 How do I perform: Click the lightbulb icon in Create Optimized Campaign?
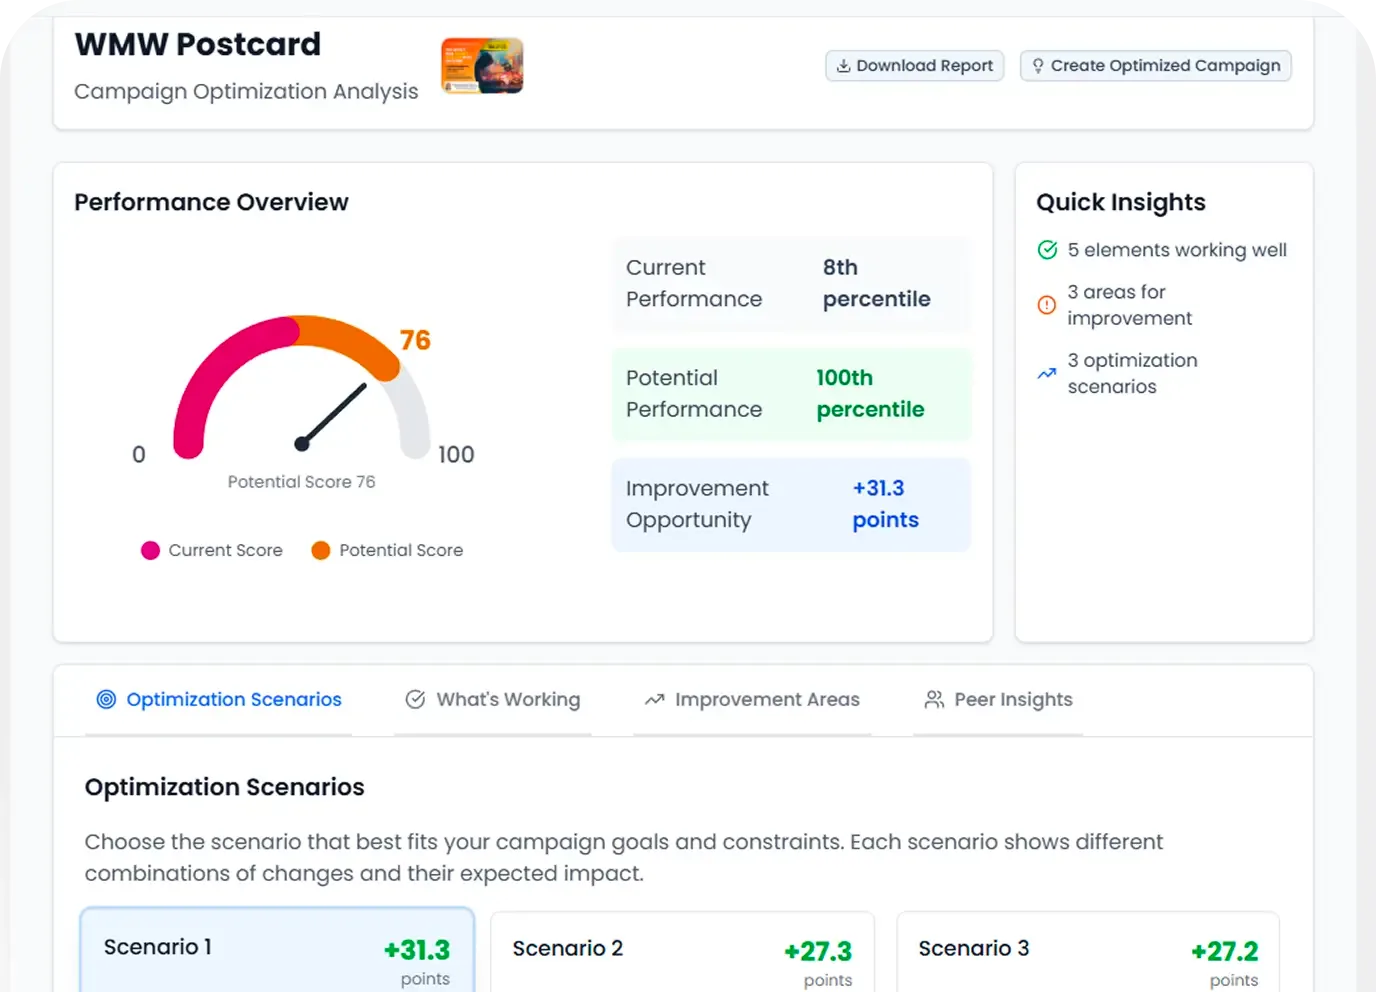tap(1038, 66)
